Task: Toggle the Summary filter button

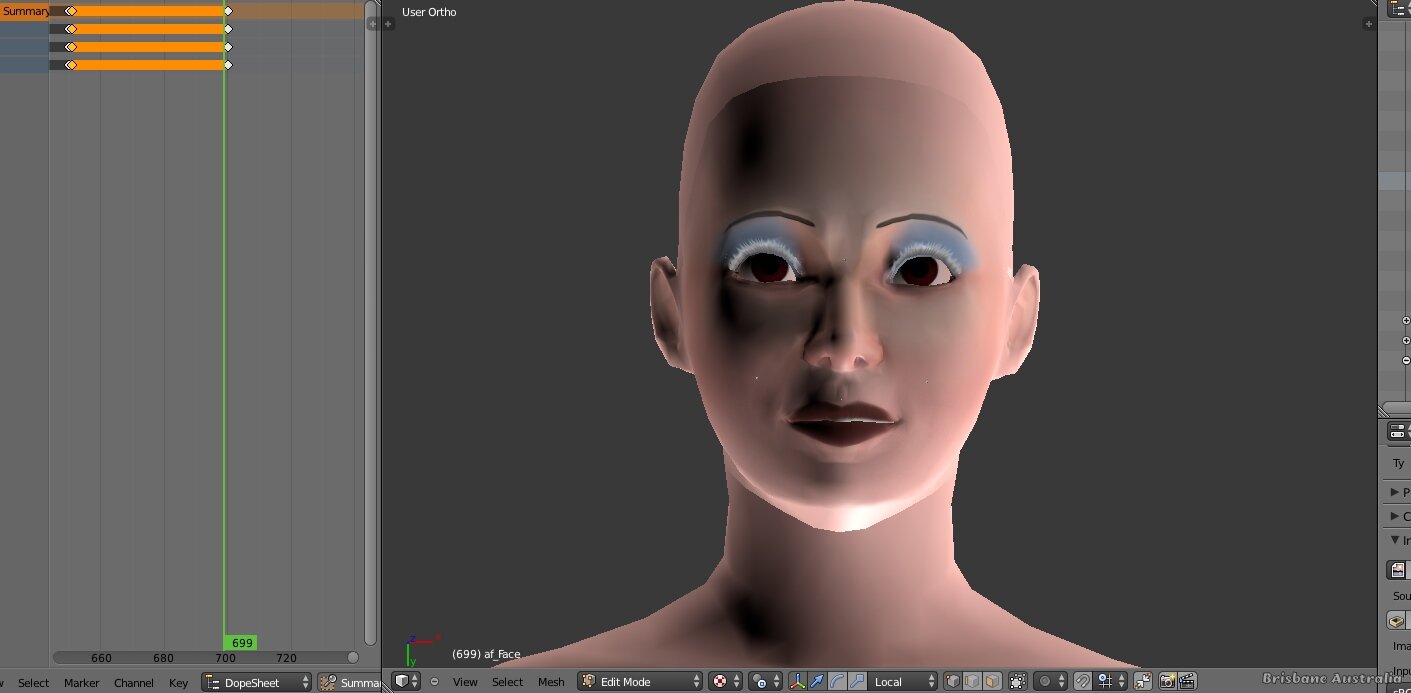Action: click(x=349, y=682)
